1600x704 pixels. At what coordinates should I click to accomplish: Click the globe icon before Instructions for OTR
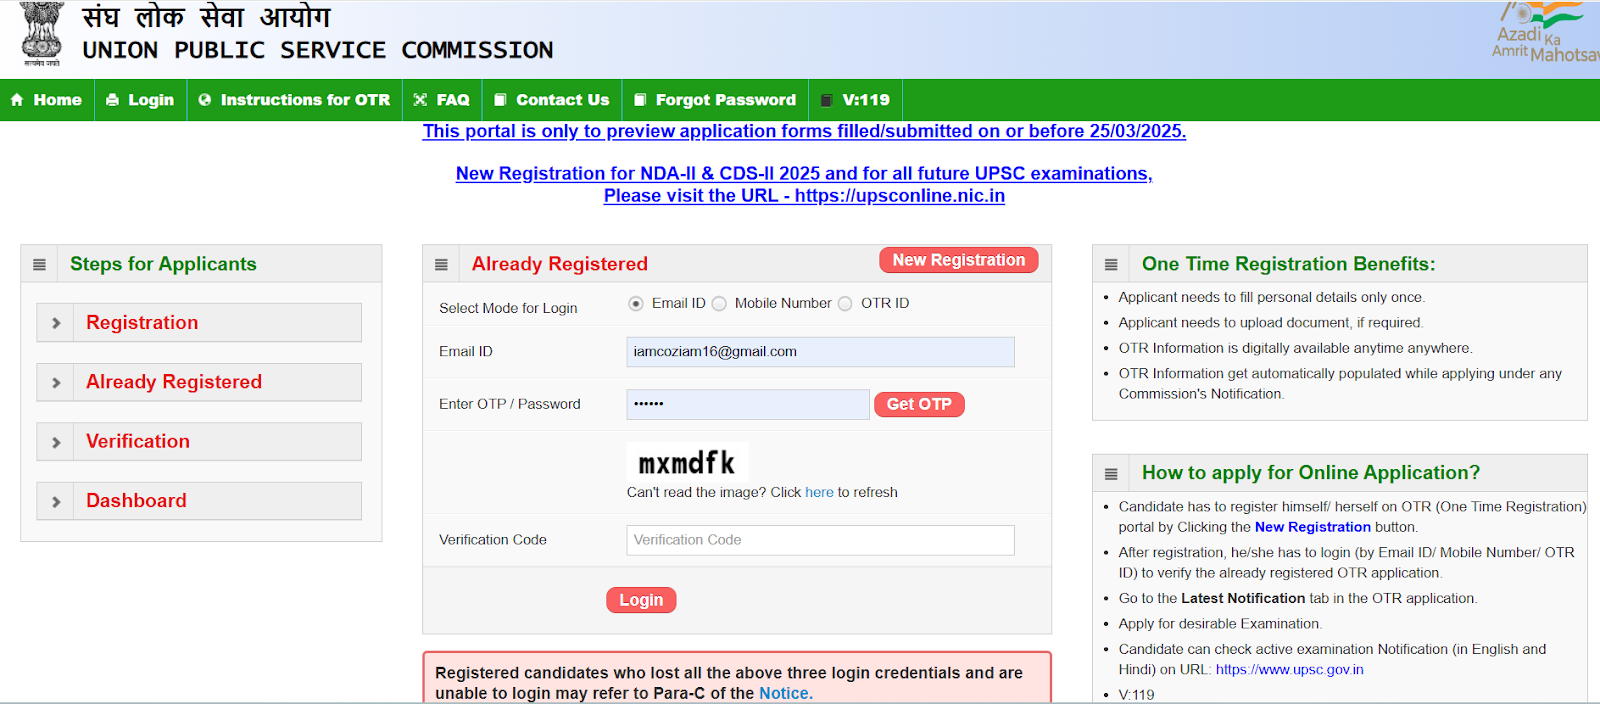click(x=205, y=100)
